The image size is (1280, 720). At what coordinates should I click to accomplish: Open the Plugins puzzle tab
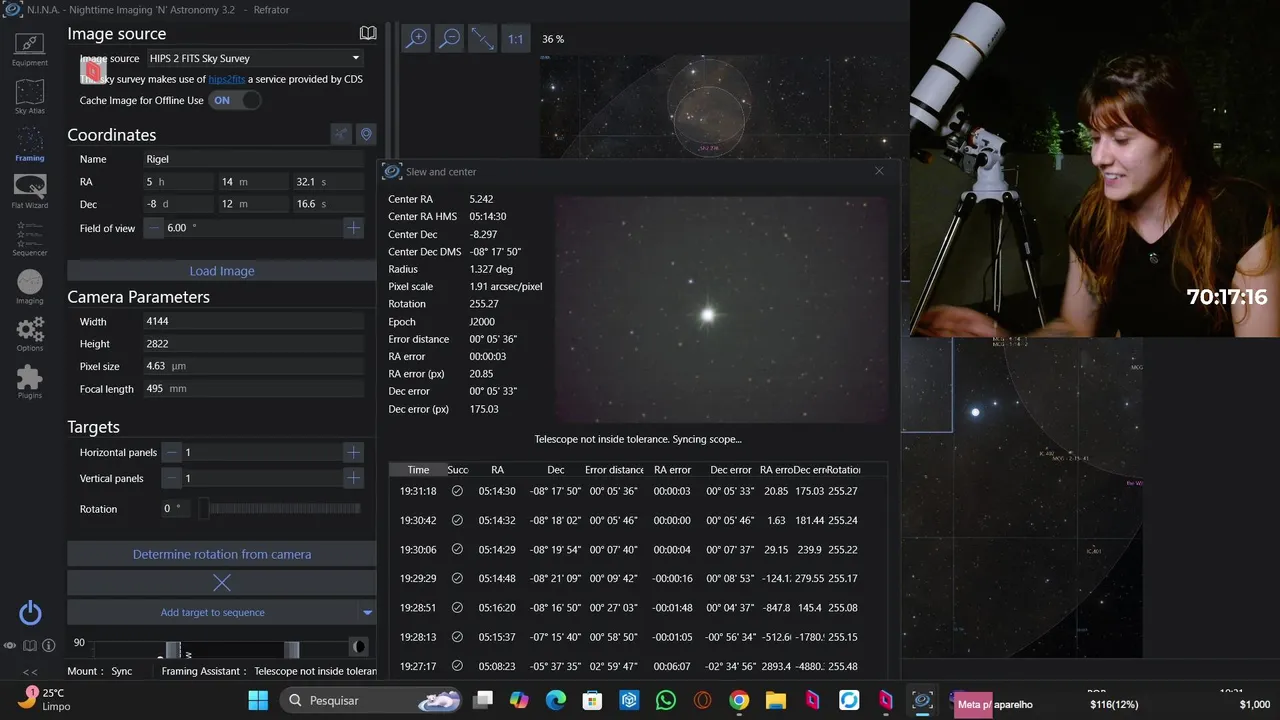[x=30, y=382]
